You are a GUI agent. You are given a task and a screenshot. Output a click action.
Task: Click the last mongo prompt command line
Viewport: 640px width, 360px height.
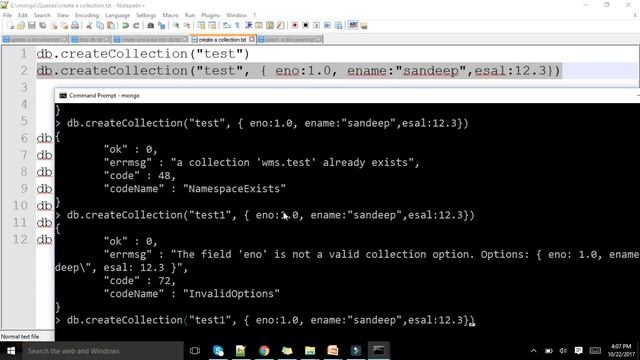[265, 320]
